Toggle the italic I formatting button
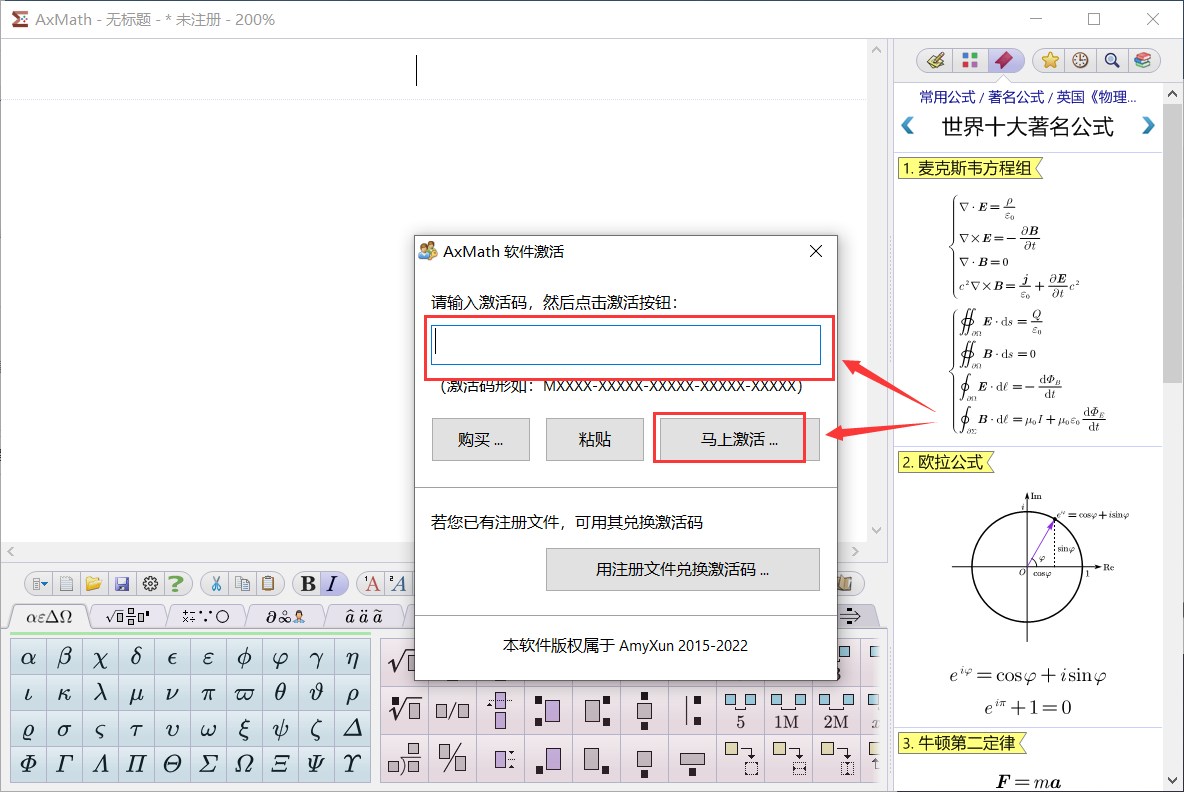The height and width of the screenshot is (792, 1184). [x=332, y=584]
